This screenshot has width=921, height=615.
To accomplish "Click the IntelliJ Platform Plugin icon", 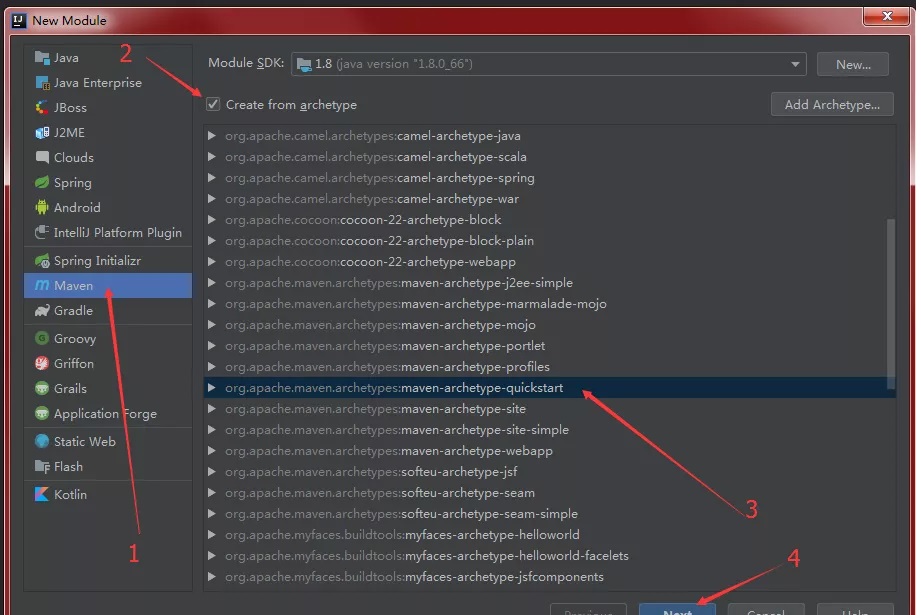I will point(42,233).
